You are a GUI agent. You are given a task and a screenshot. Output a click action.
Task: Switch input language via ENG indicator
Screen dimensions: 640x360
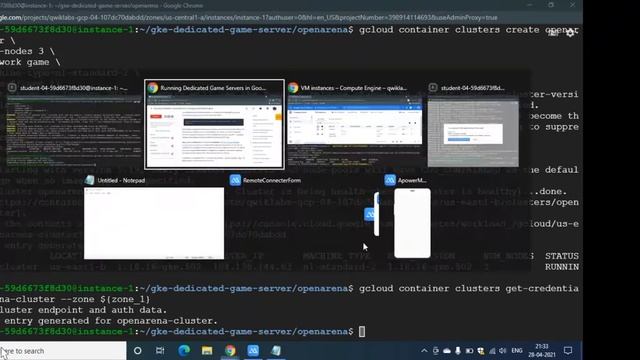point(517,351)
